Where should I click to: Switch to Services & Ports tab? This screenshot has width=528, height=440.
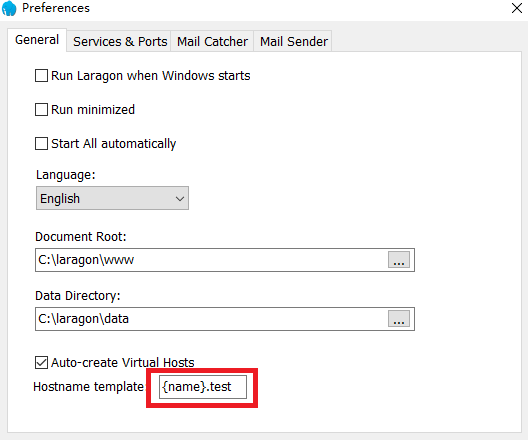pos(120,41)
